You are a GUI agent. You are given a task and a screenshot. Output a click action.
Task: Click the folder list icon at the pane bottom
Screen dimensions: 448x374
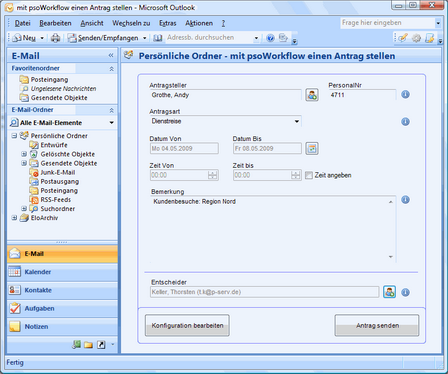[88, 345]
